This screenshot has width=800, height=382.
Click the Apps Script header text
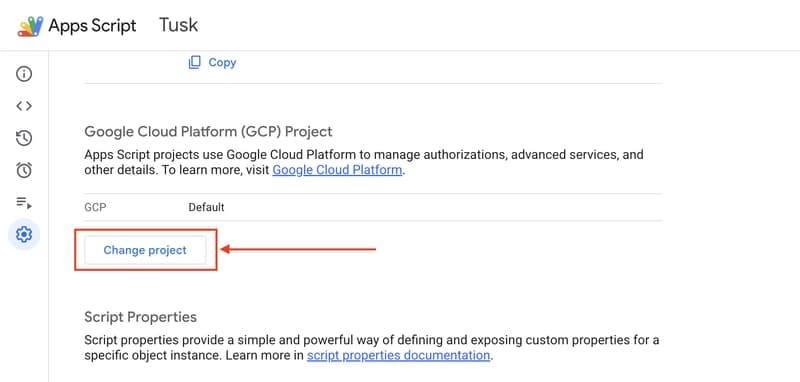tap(92, 26)
